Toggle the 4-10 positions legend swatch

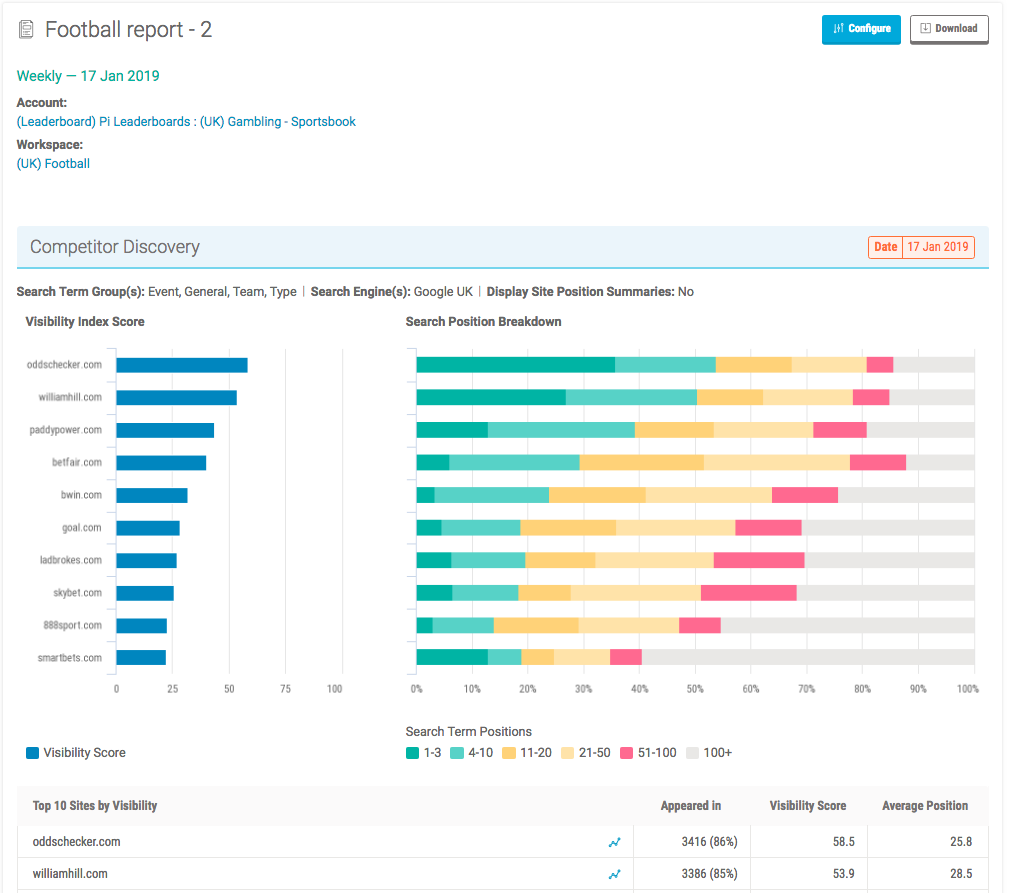pos(456,753)
